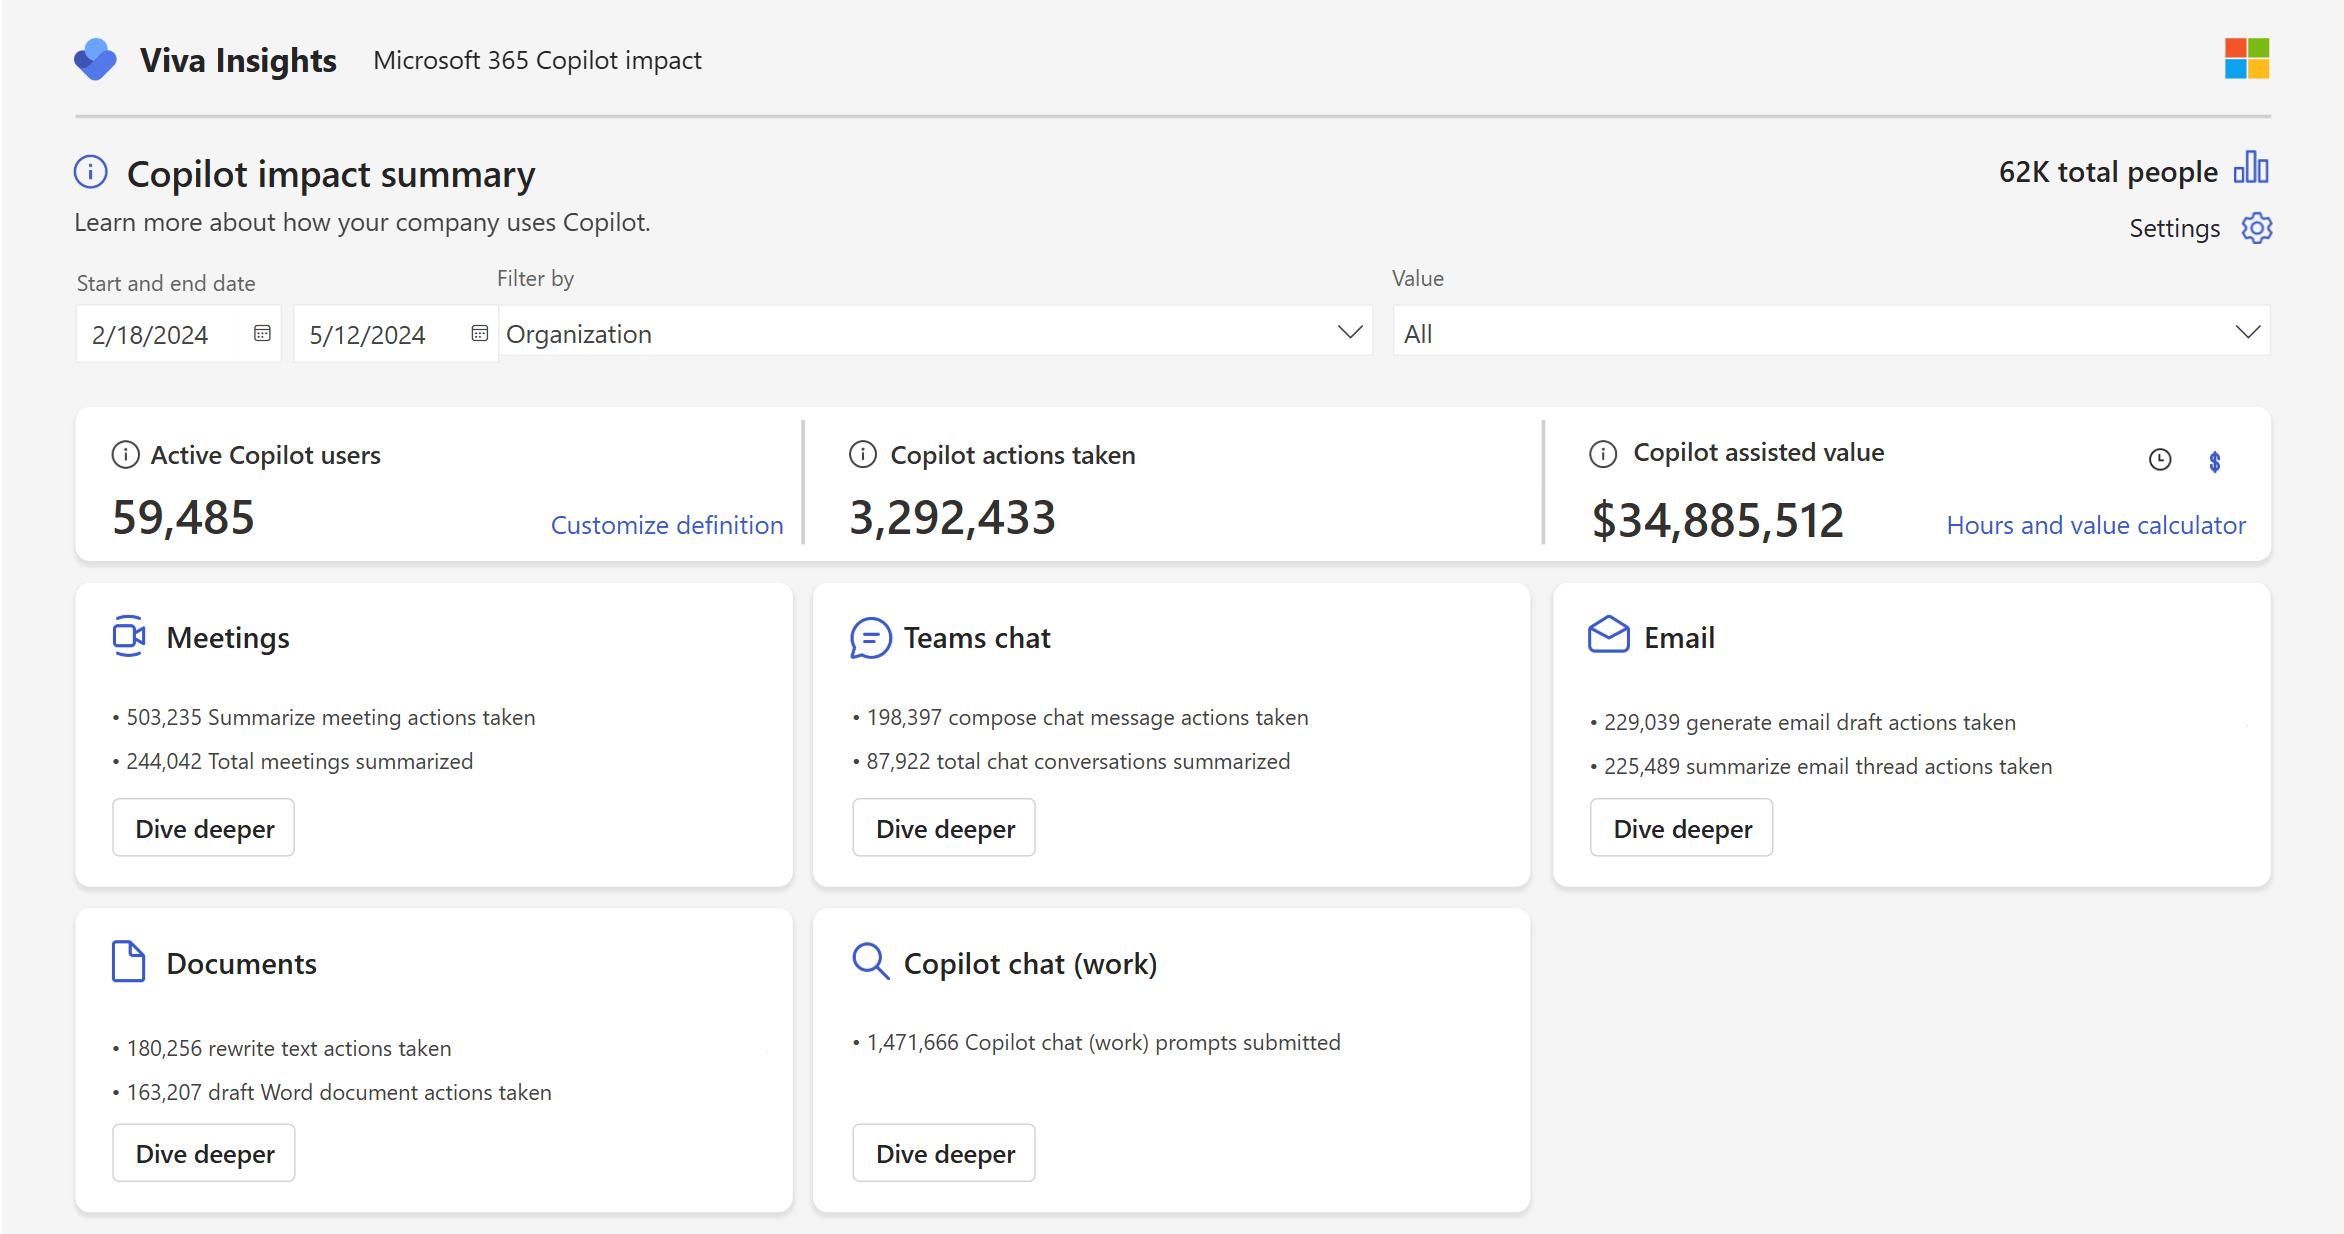2344x1234 pixels.
Task: Click the Copilot chat magnifier icon
Action: (869, 961)
